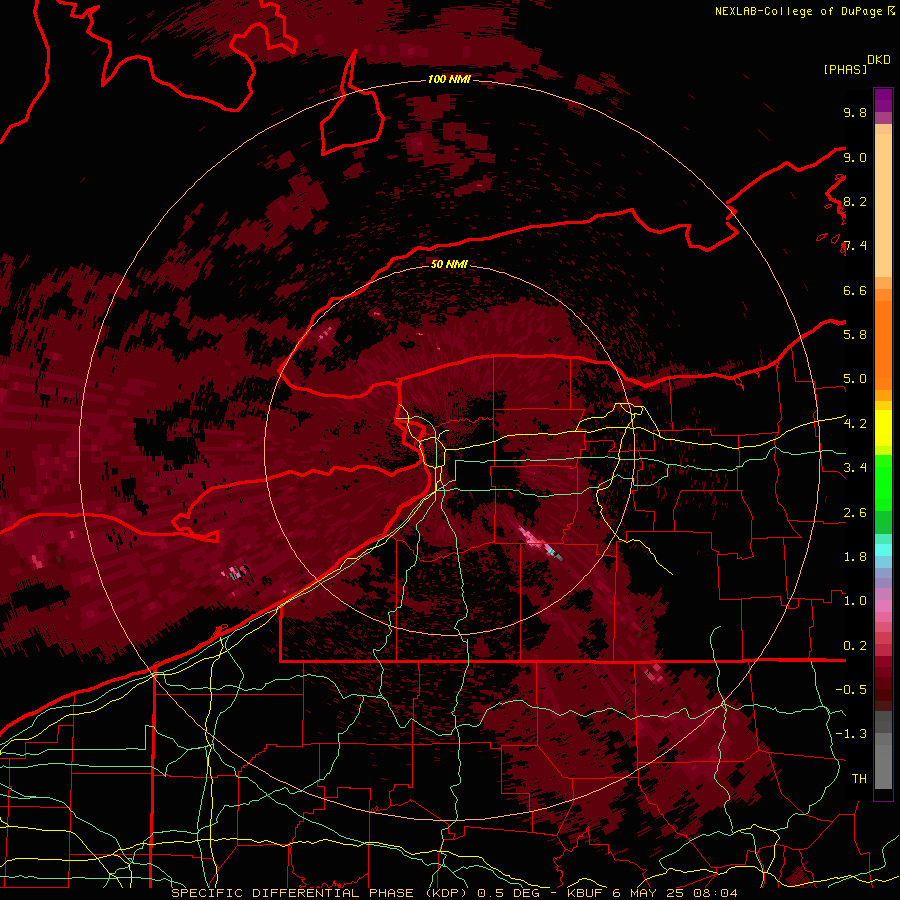
Task: Select the 1.8 scale value
Action: 855,557
